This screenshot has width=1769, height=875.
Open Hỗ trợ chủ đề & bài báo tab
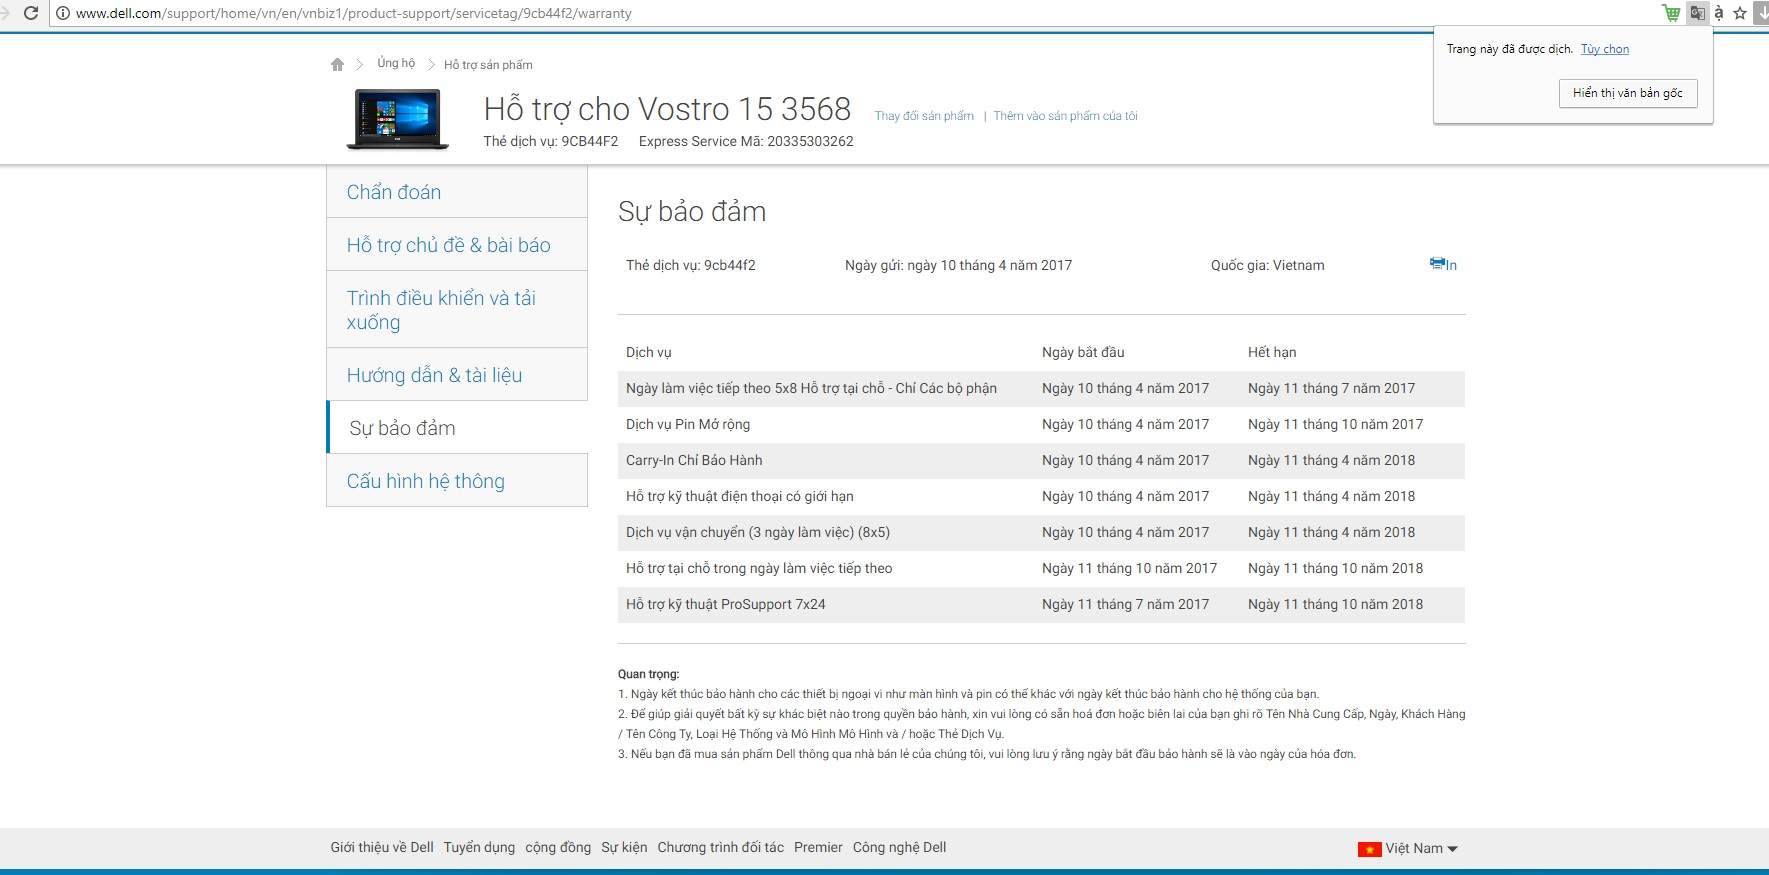pos(457,245)
